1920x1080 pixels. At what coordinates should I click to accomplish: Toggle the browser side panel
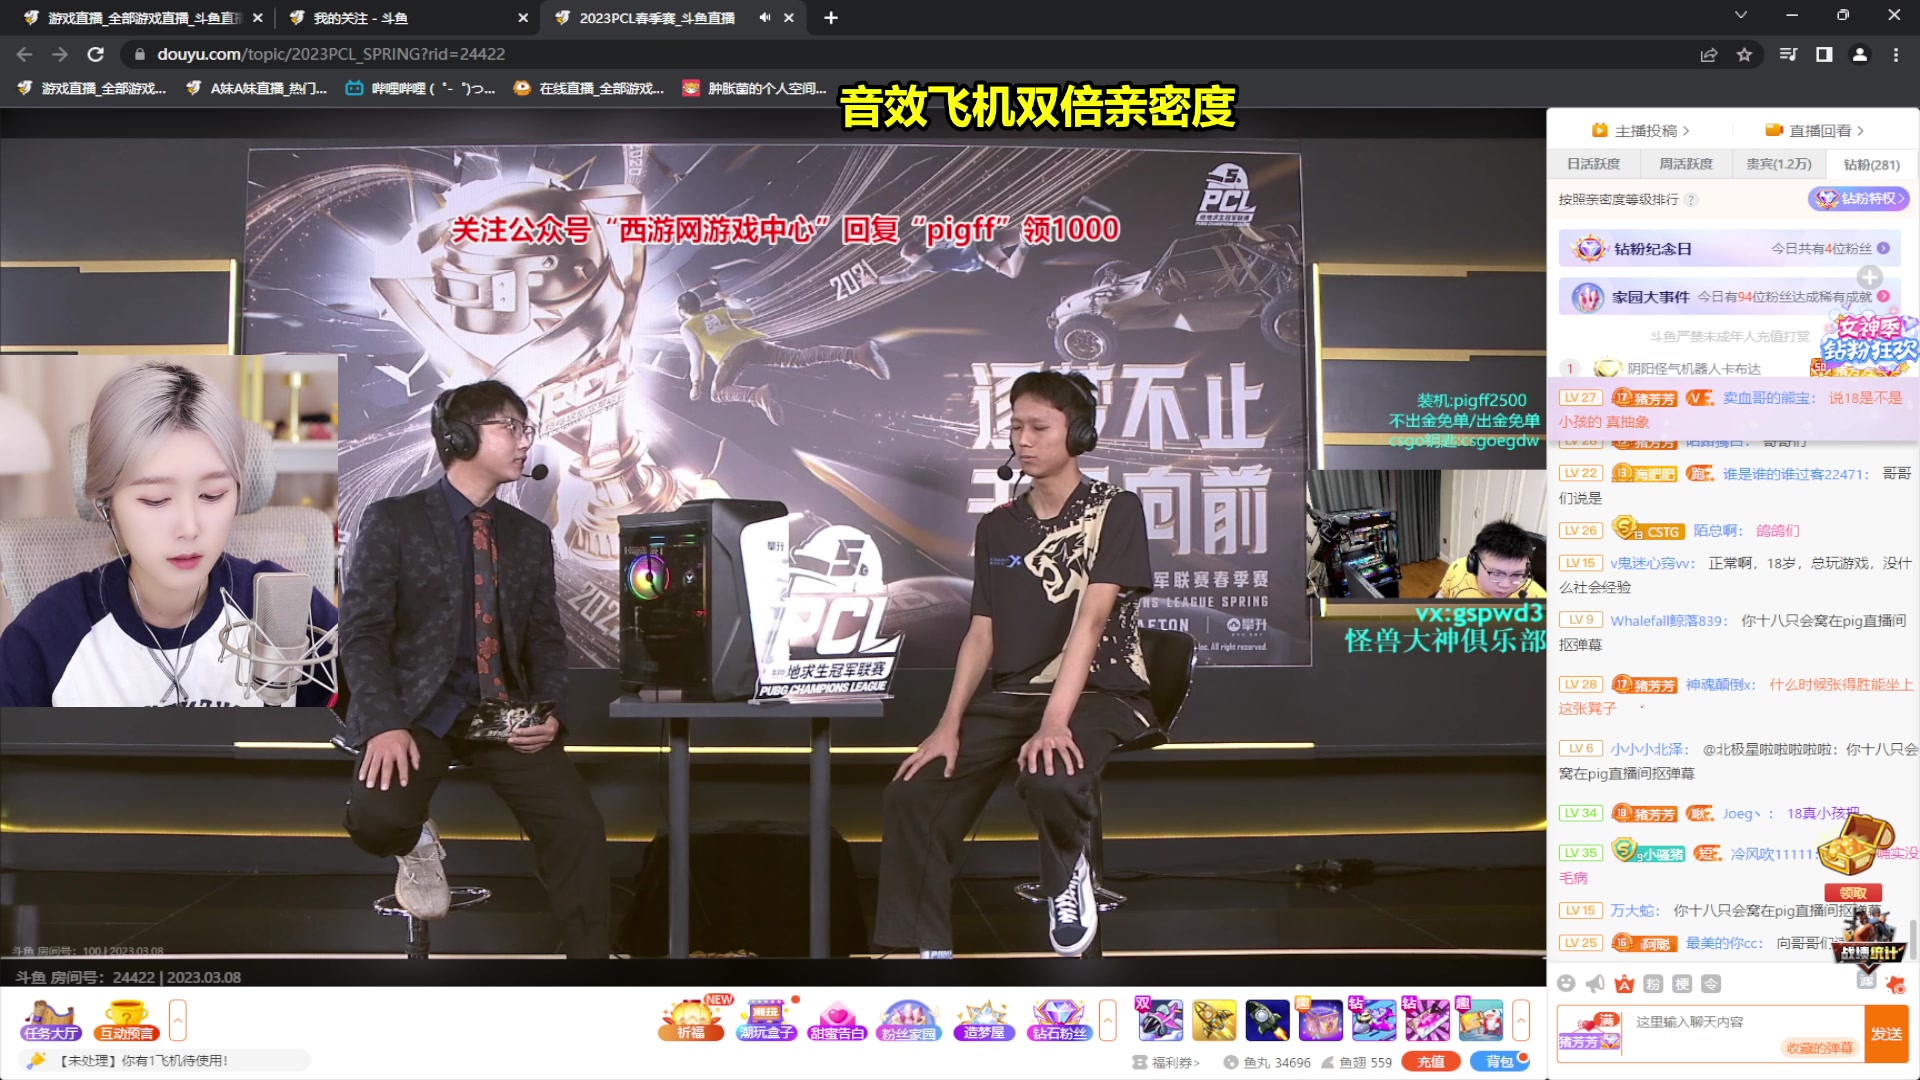1824,54
